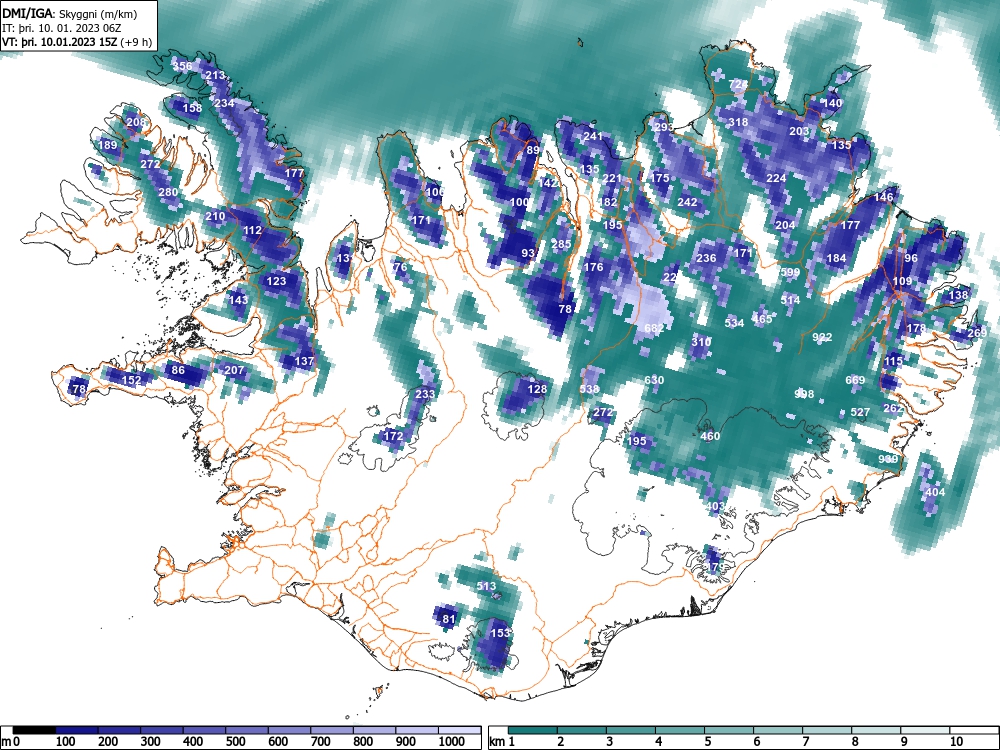Click the palest 9–10 km legend swatch

pos(925,730)
